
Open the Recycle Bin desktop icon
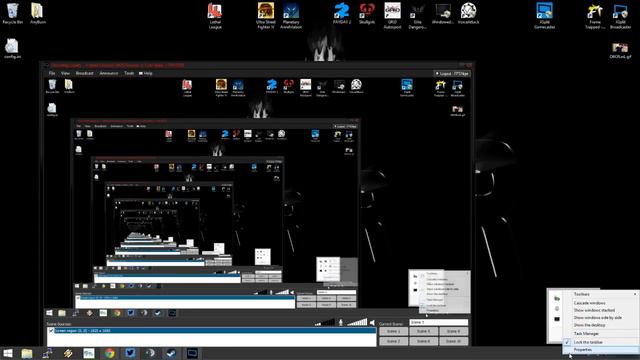13,13
